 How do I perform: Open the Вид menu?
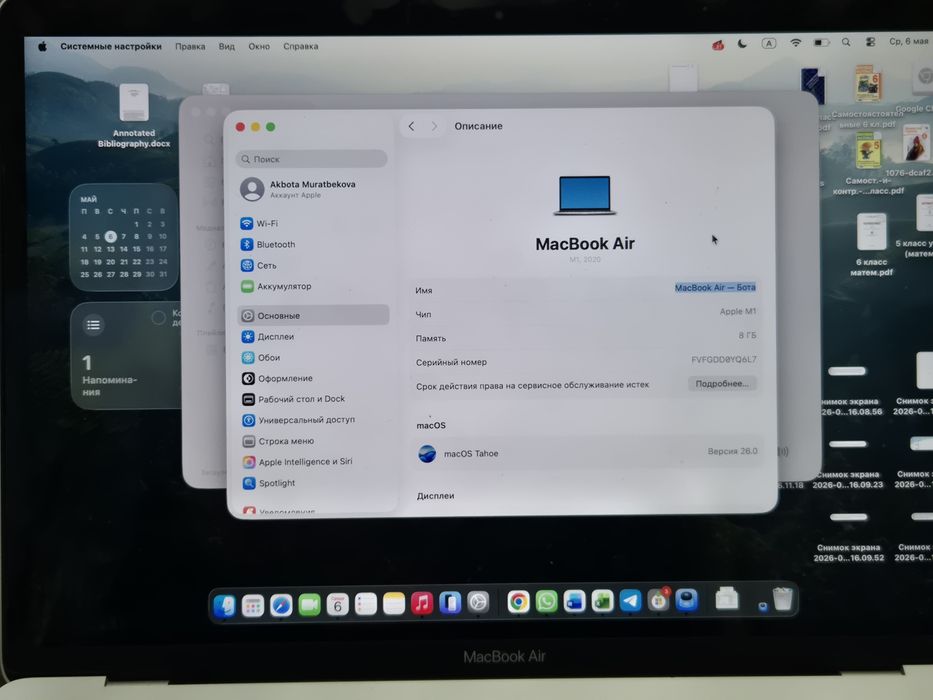point(227,46)
